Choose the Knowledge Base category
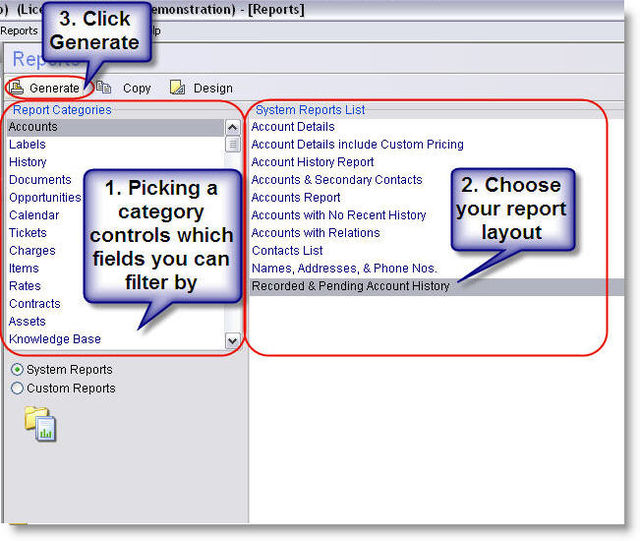The height and width of the screenshot is (541, 640). [55, 339]
